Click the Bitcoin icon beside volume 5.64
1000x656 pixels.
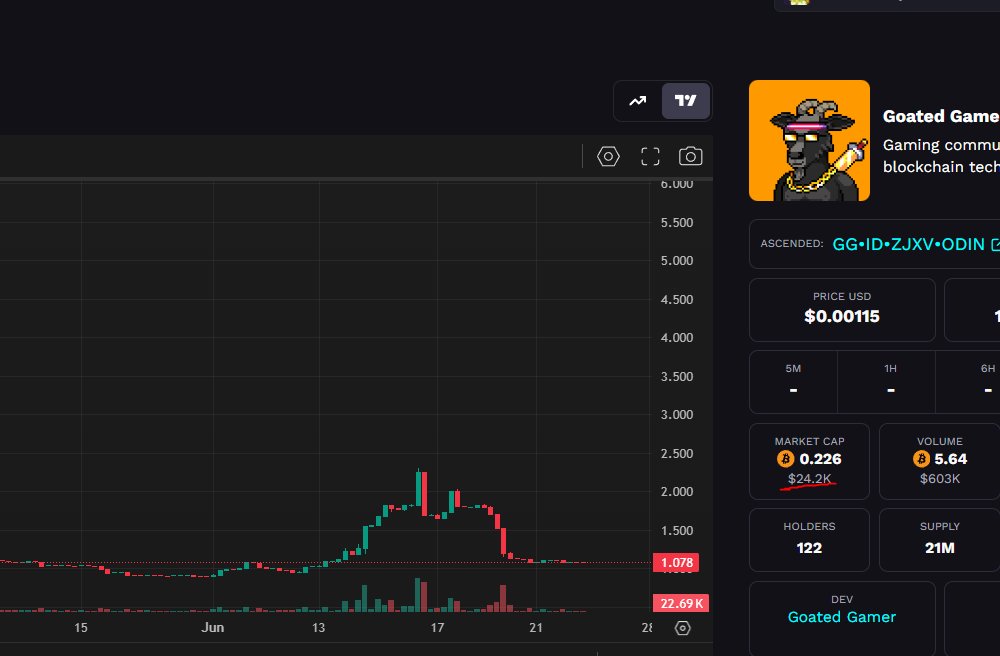point(921,458)
